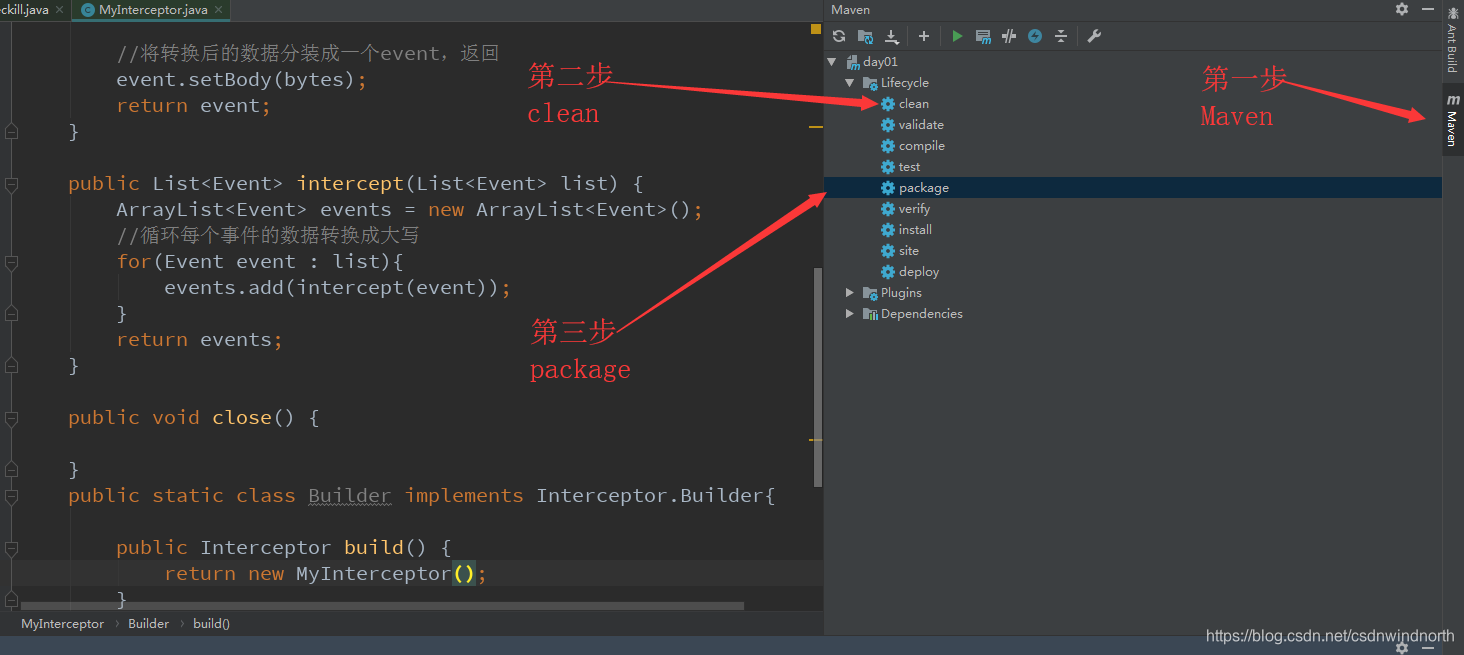Select the compile lifecycle goal
Viewport: 1464px width, 655px height.
click(x=921, y=146)
